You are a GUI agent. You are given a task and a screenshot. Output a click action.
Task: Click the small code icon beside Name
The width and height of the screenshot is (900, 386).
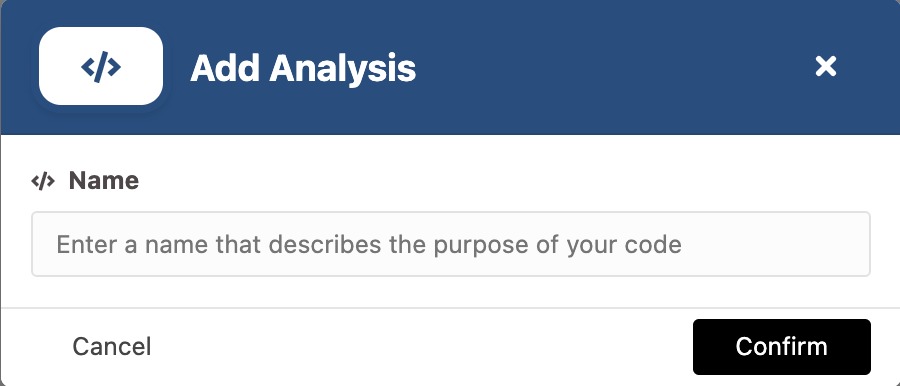pos(43,182)
